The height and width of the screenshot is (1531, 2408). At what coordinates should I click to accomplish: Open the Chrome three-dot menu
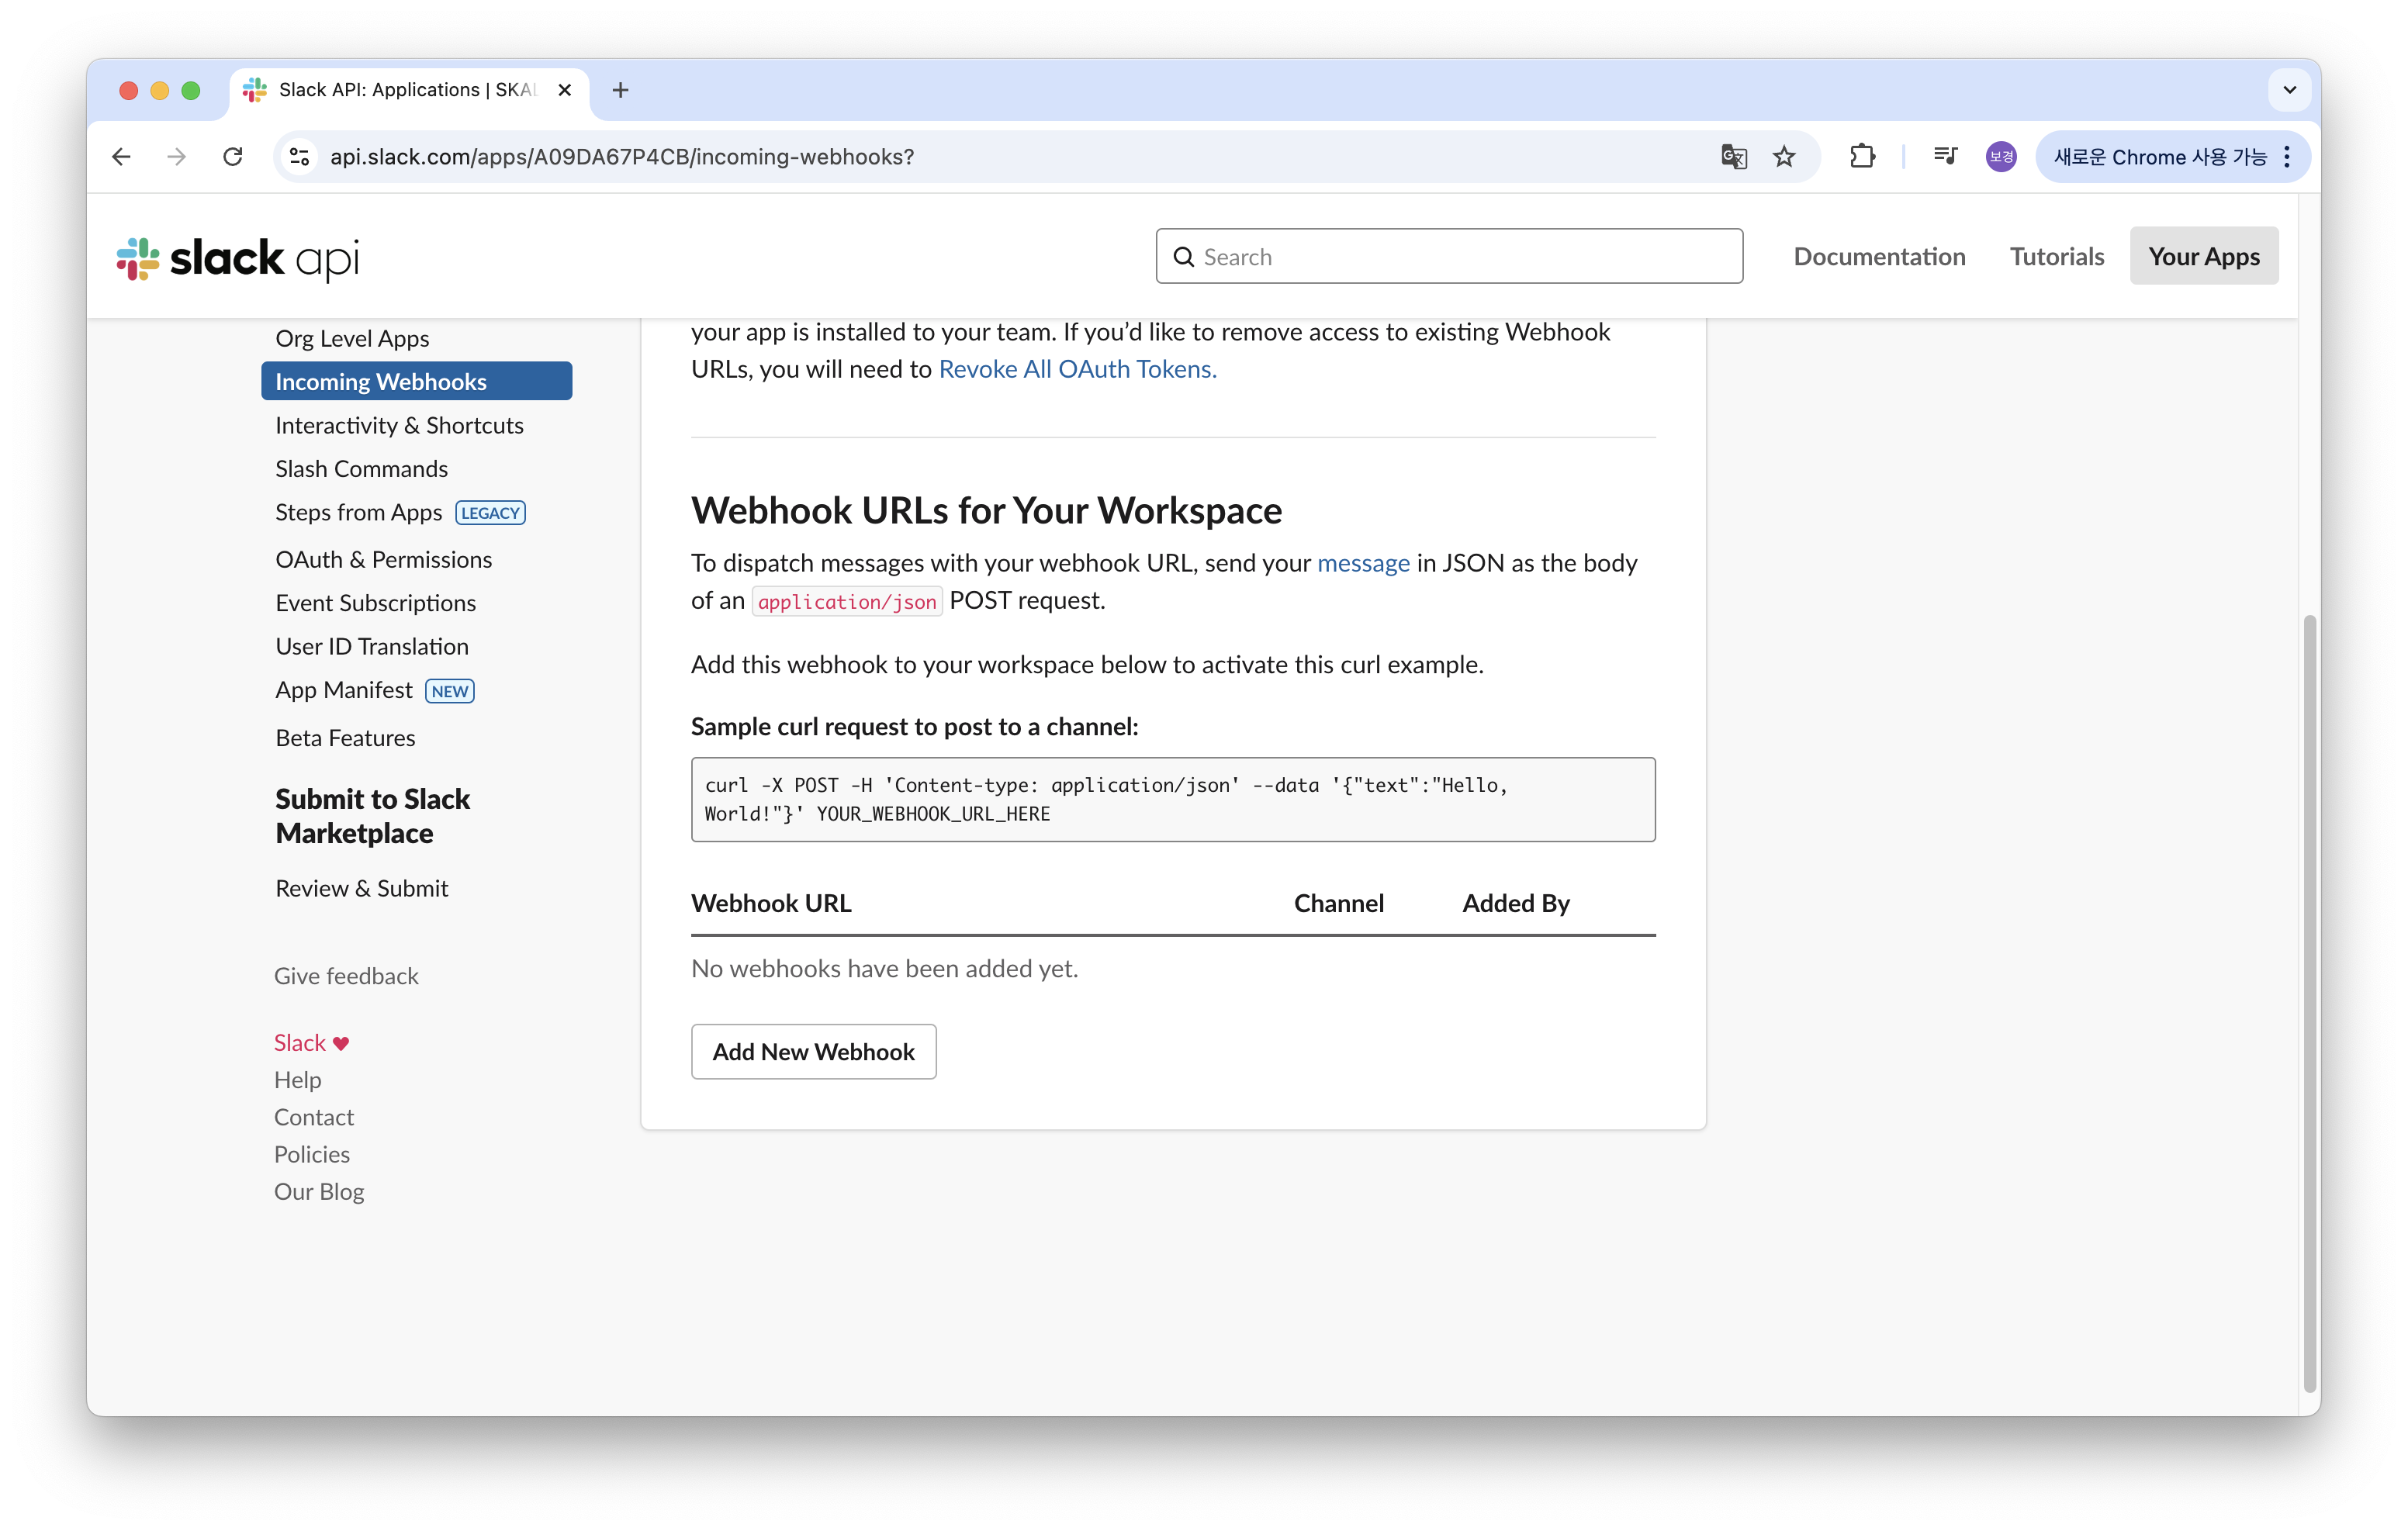click(x=2287, y=157)
